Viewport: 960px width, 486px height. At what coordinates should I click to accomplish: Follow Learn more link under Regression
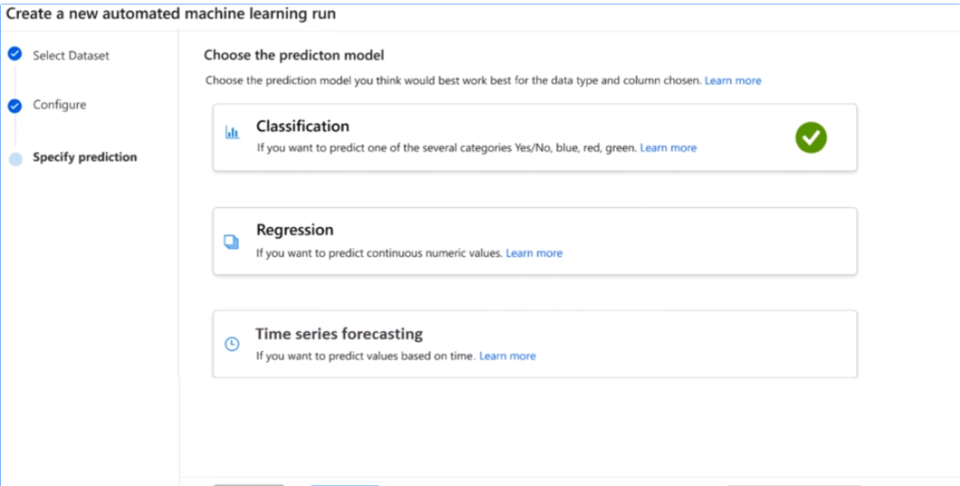pyautogui.click(x=534, y=254)
